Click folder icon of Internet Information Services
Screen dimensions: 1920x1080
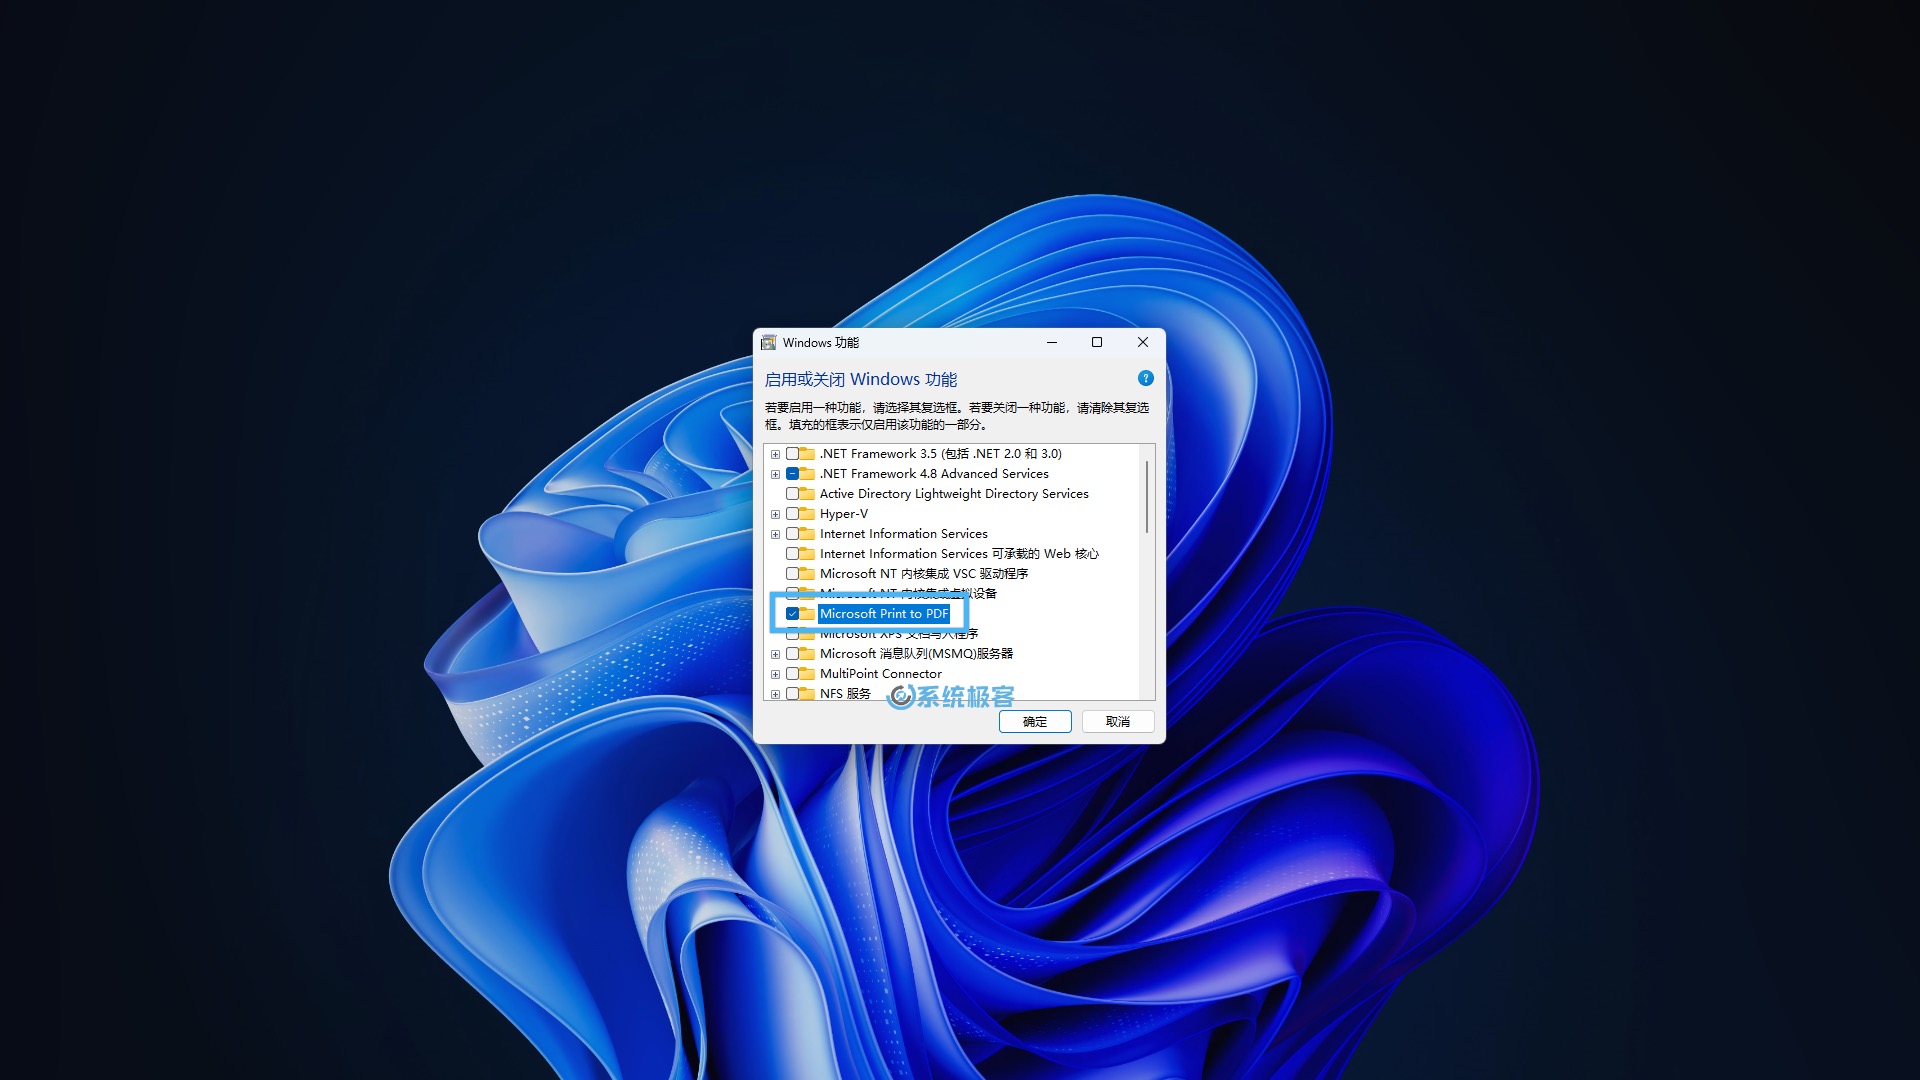point(807,534)
